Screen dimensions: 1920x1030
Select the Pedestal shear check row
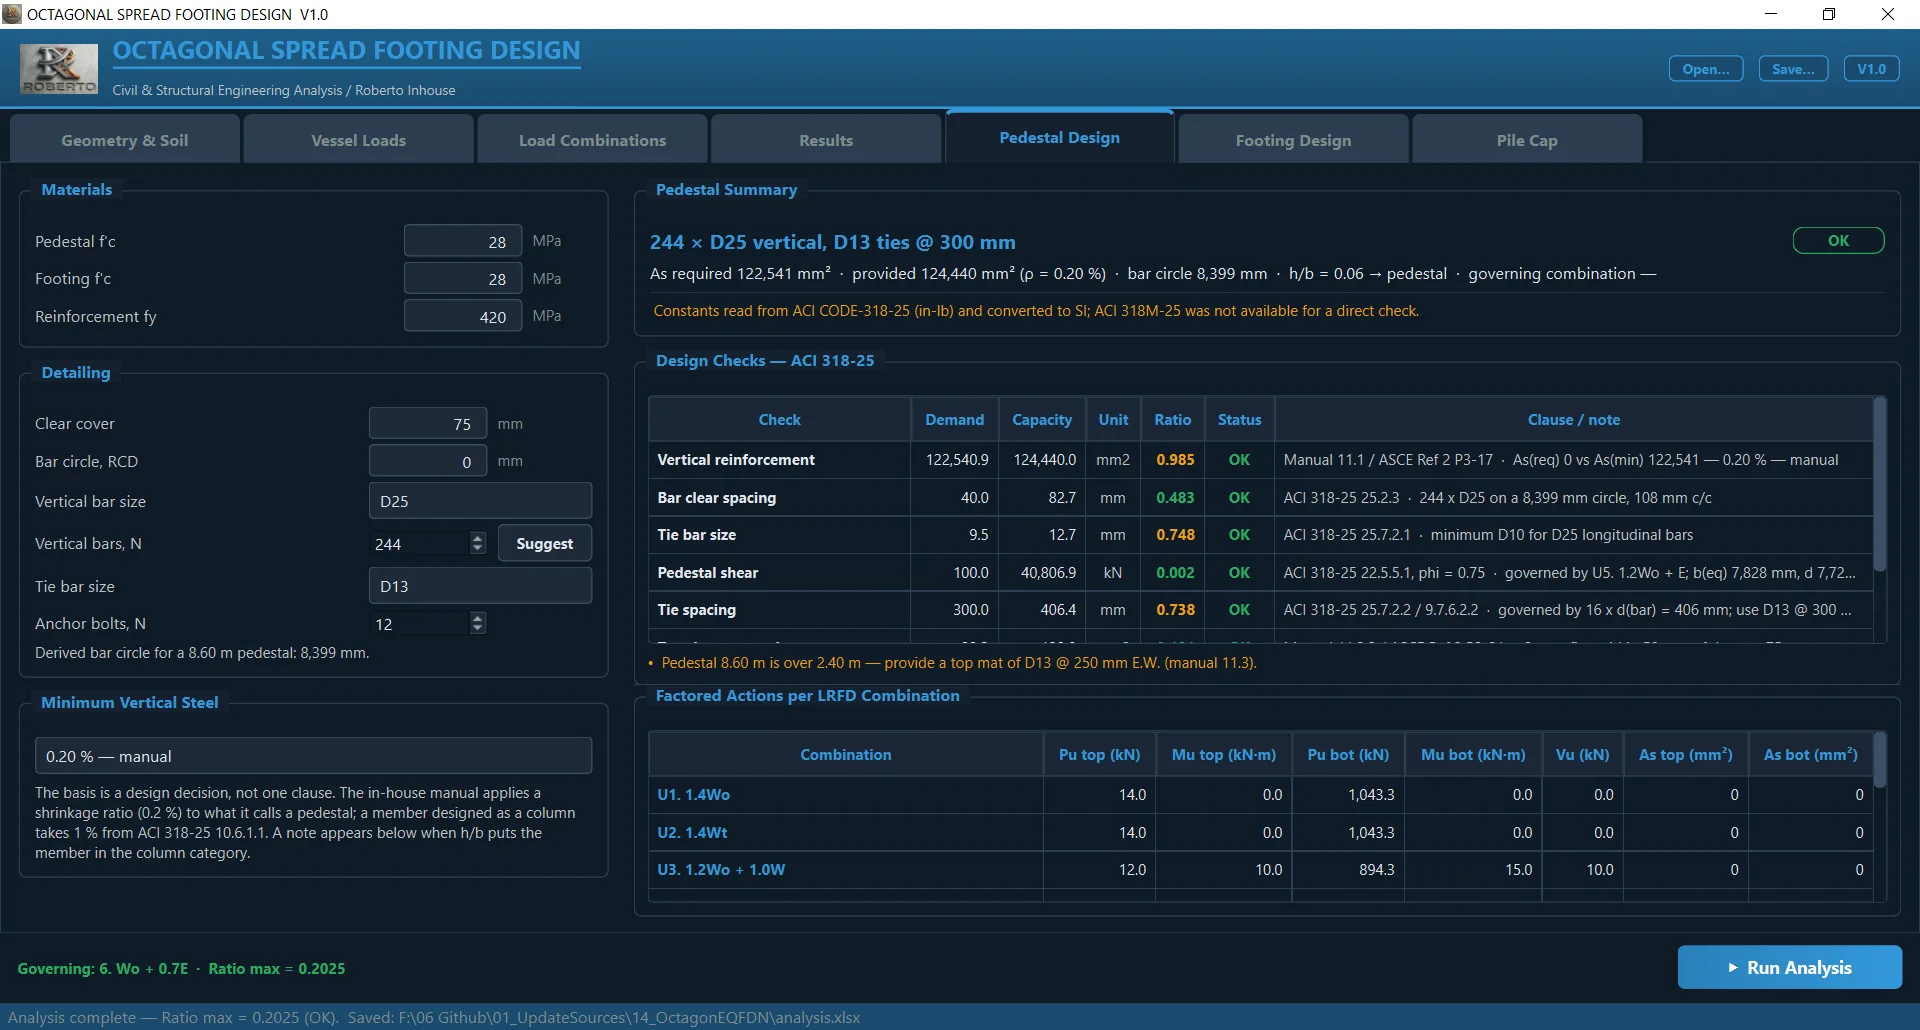(1261, 573)
